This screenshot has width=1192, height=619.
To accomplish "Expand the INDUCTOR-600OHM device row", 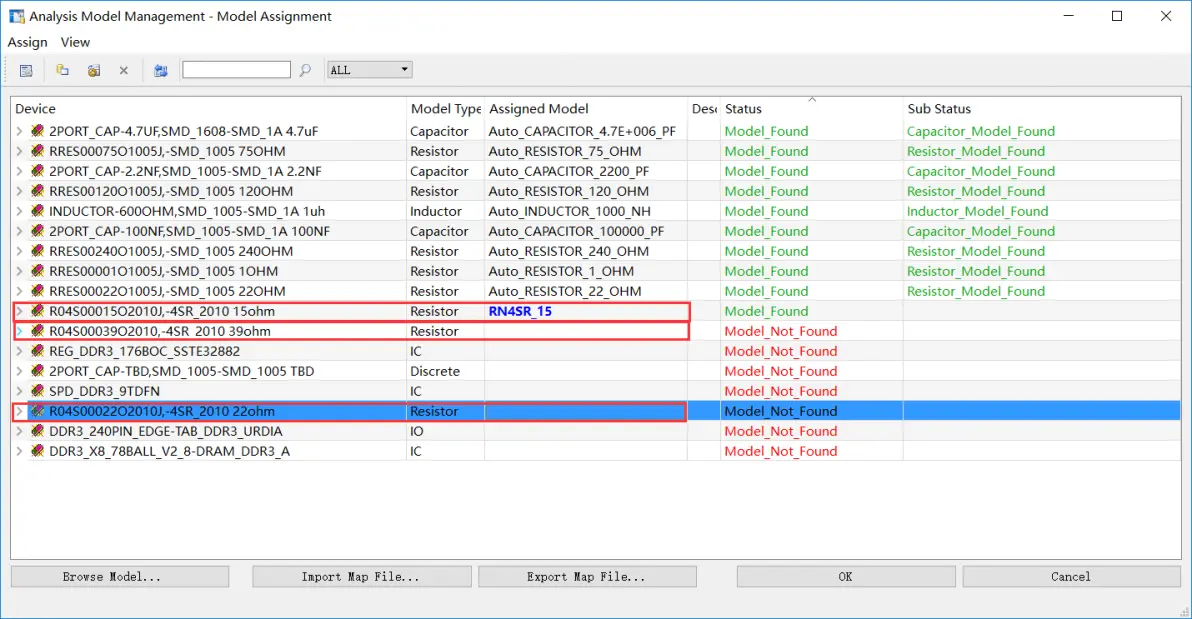I will pos(20,211).
